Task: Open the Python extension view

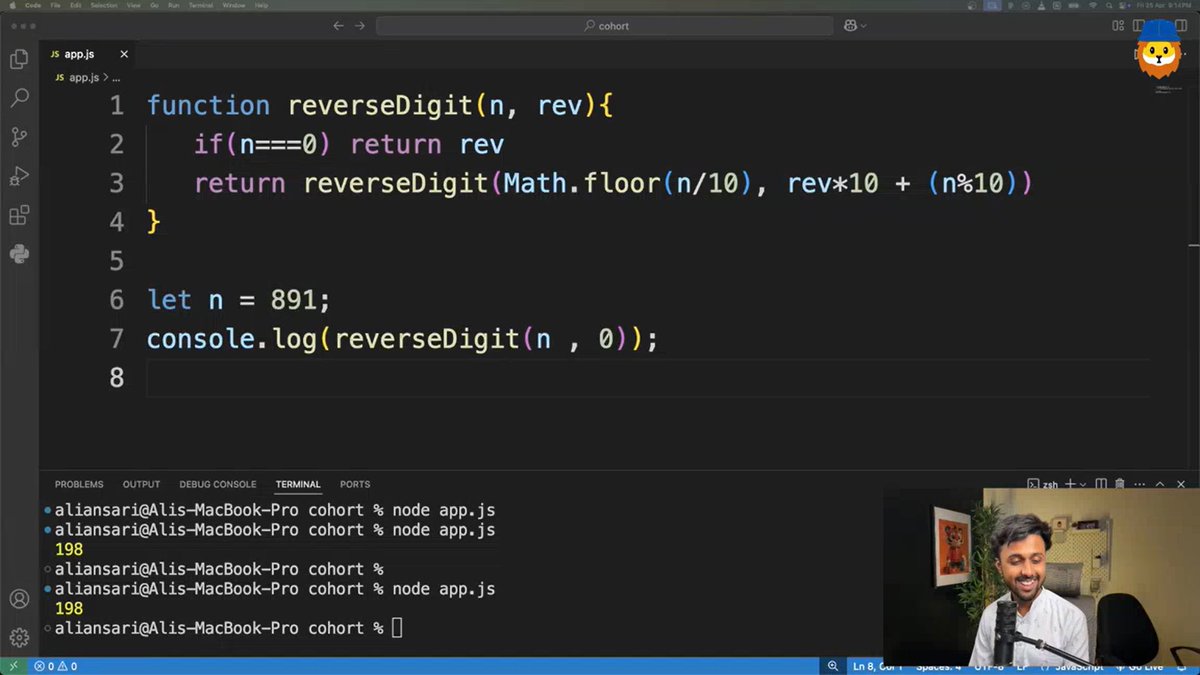Action: pos(19,253)
